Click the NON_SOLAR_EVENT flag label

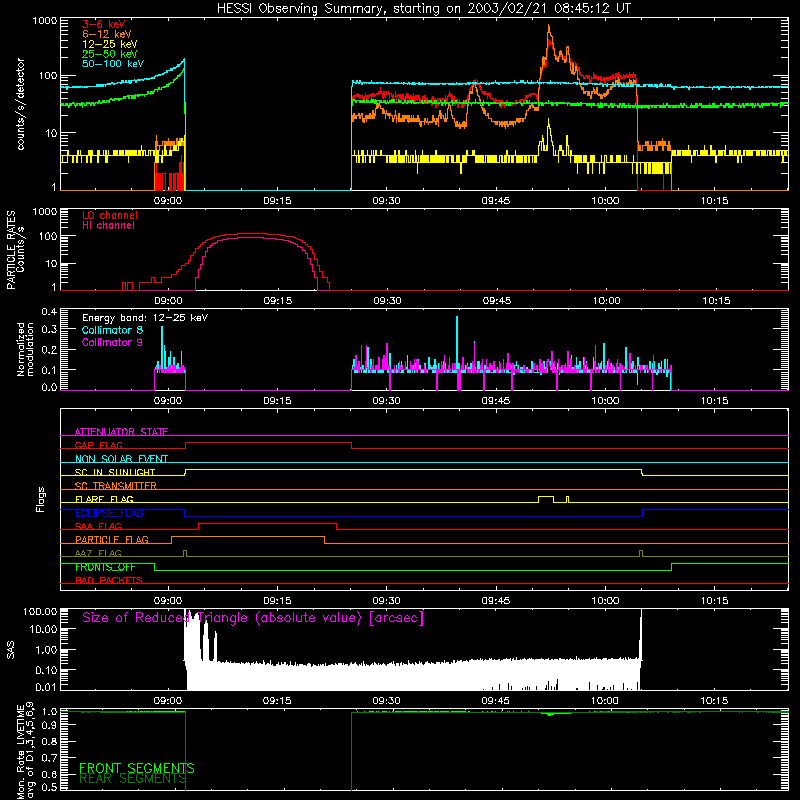[121, 459]
